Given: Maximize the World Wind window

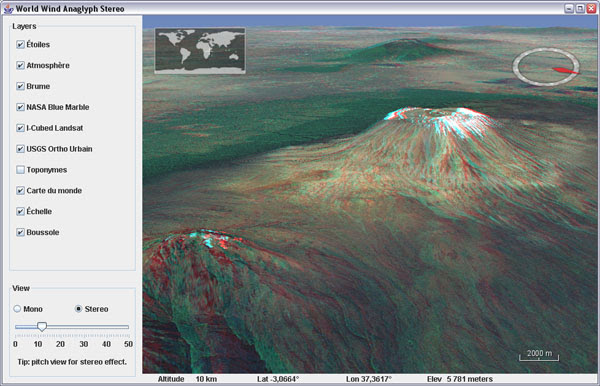Looking at the screenshot, I should click(580, 8).
